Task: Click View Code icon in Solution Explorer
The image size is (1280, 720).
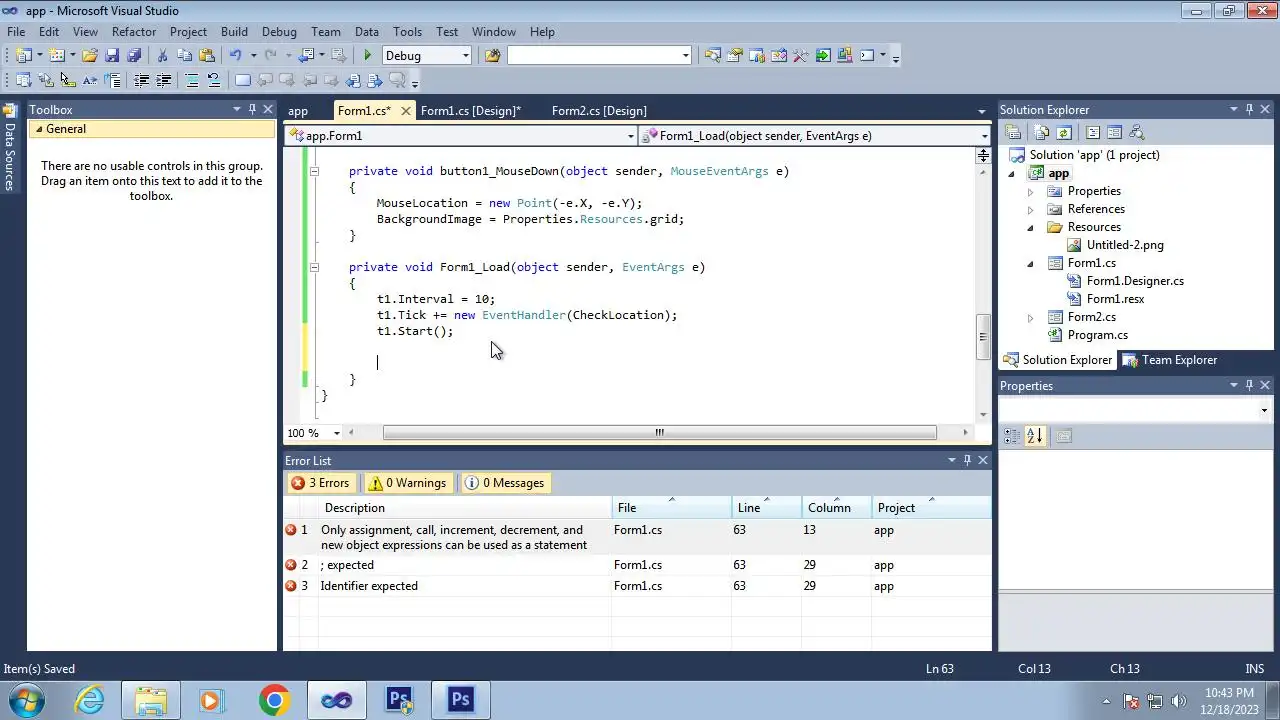Action: (1092, 132)
